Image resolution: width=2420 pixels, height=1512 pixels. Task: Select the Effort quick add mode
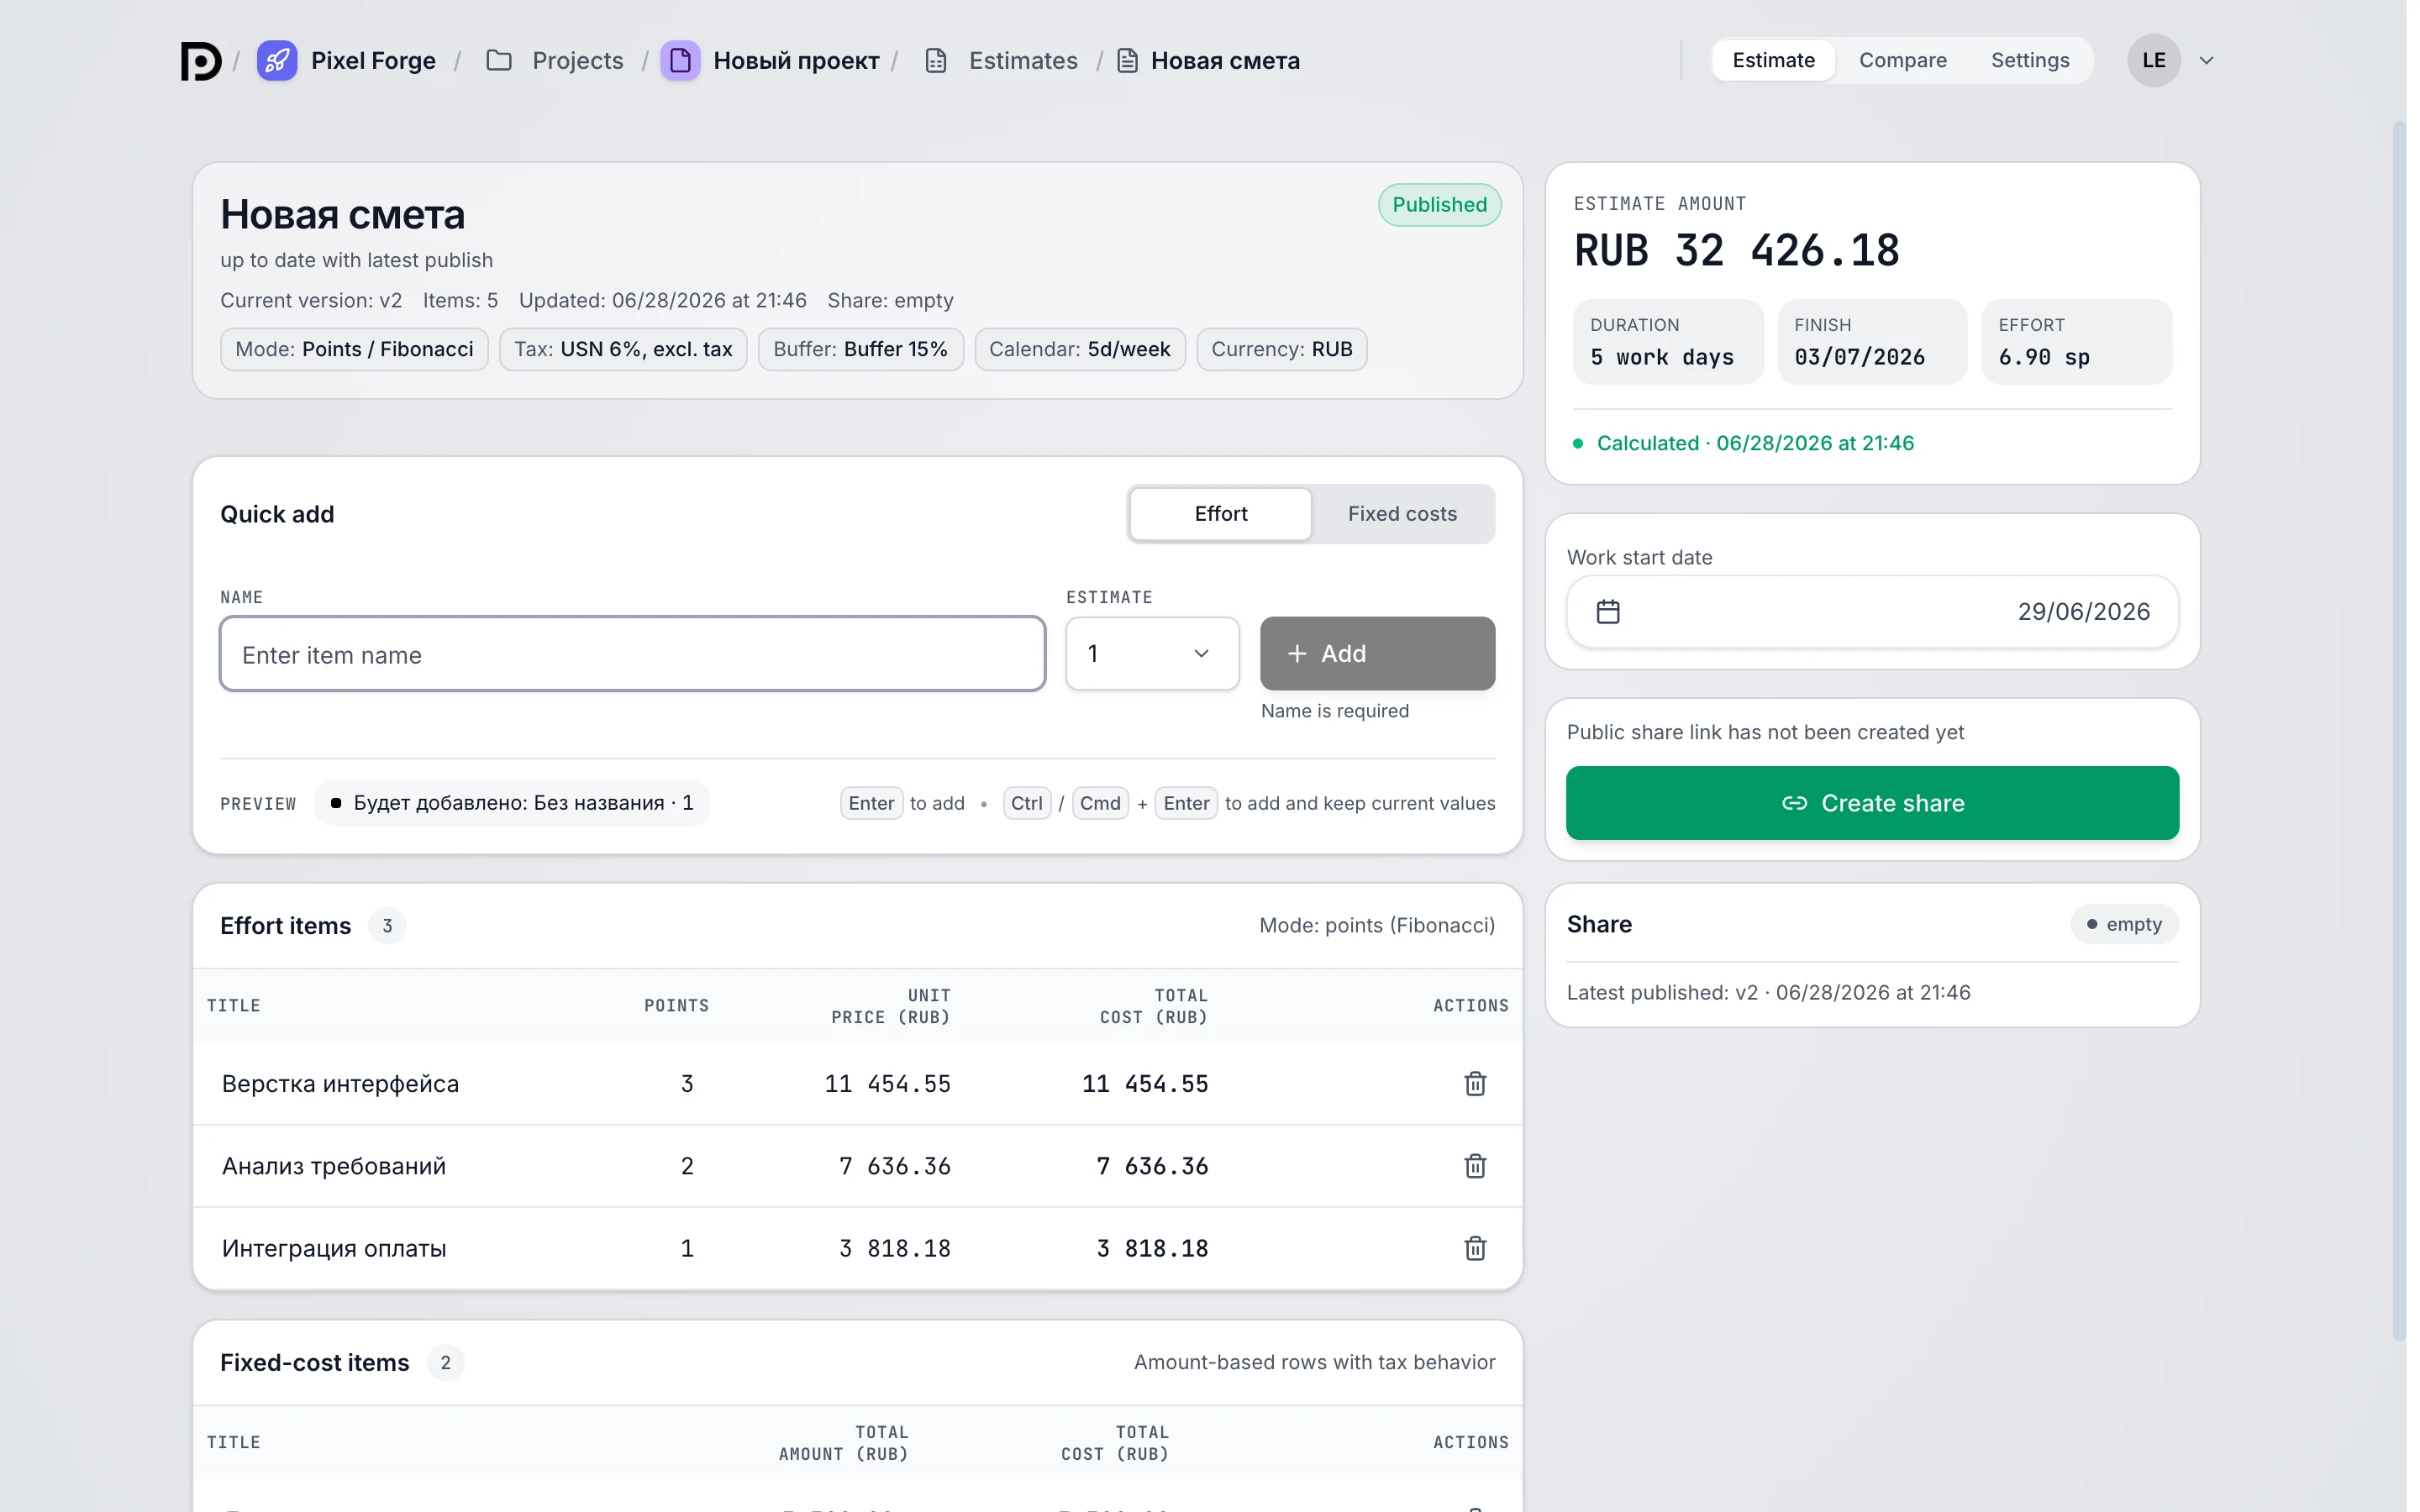[1220, 514]
